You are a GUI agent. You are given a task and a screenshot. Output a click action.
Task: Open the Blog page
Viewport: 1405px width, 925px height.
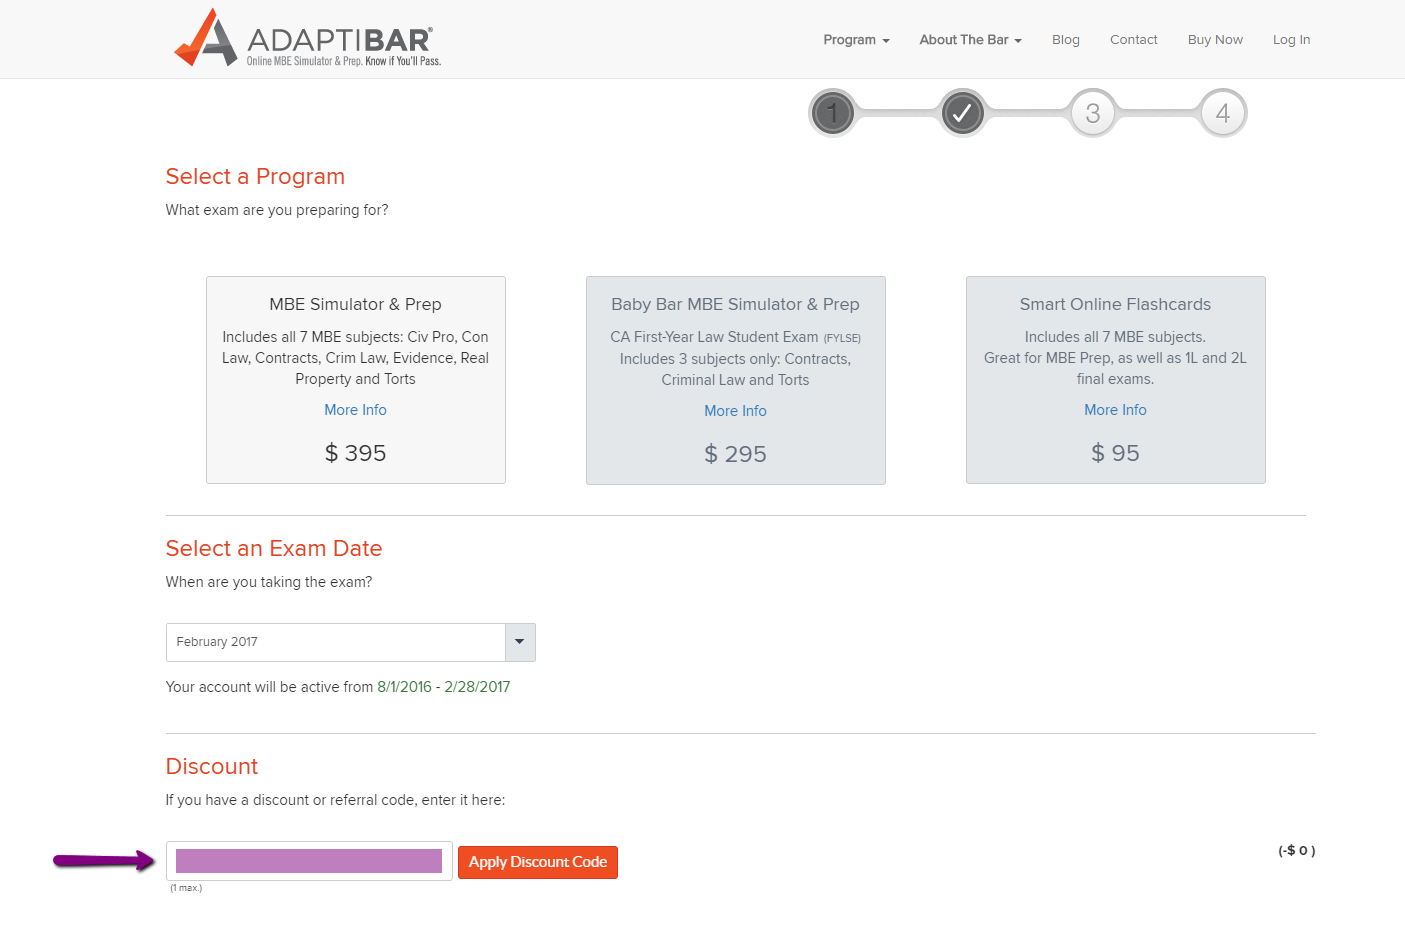pos(1065,40)
